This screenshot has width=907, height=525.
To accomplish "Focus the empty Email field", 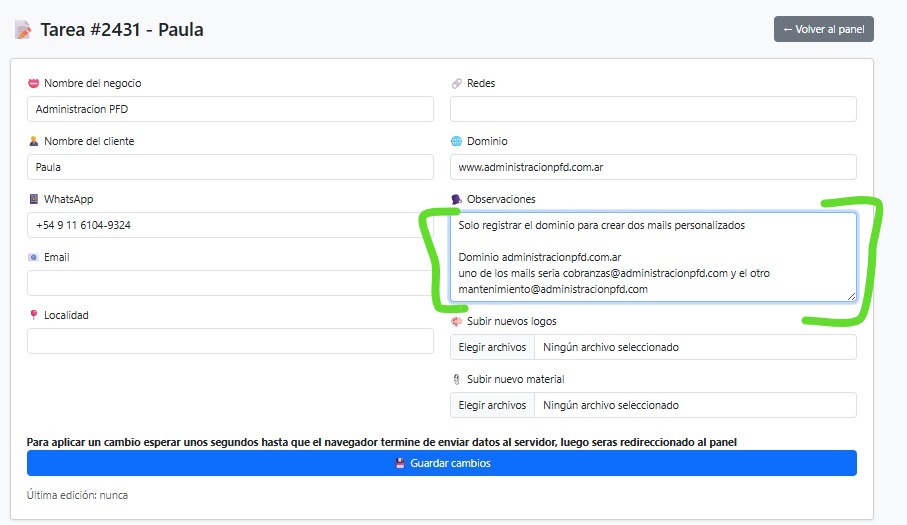I will (230, 283).
